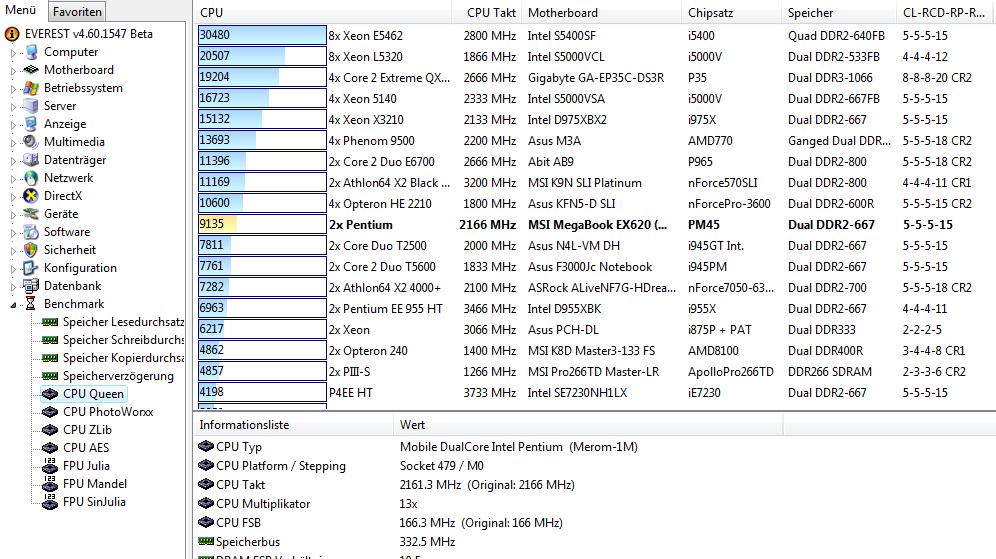Click the CL-RCD-RP-R... column header
The height and width of the screenshot is (559, 996).
(x=946, y=13)
